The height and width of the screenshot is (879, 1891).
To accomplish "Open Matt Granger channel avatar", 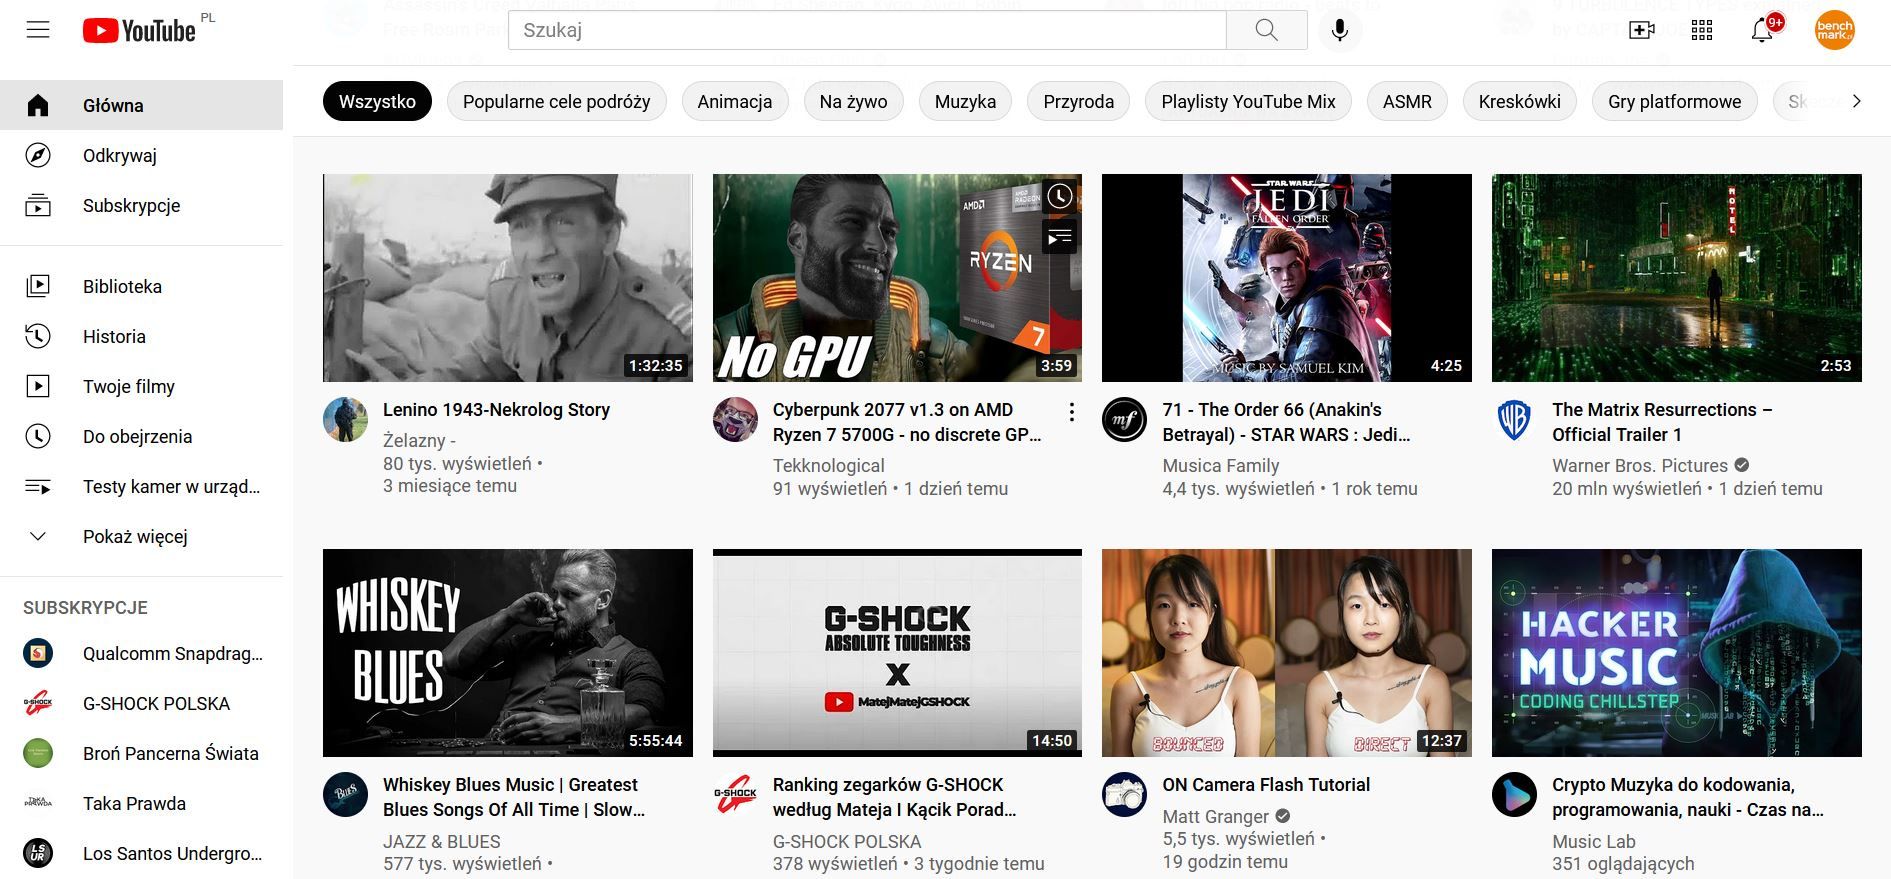I will coord(1124,795).
